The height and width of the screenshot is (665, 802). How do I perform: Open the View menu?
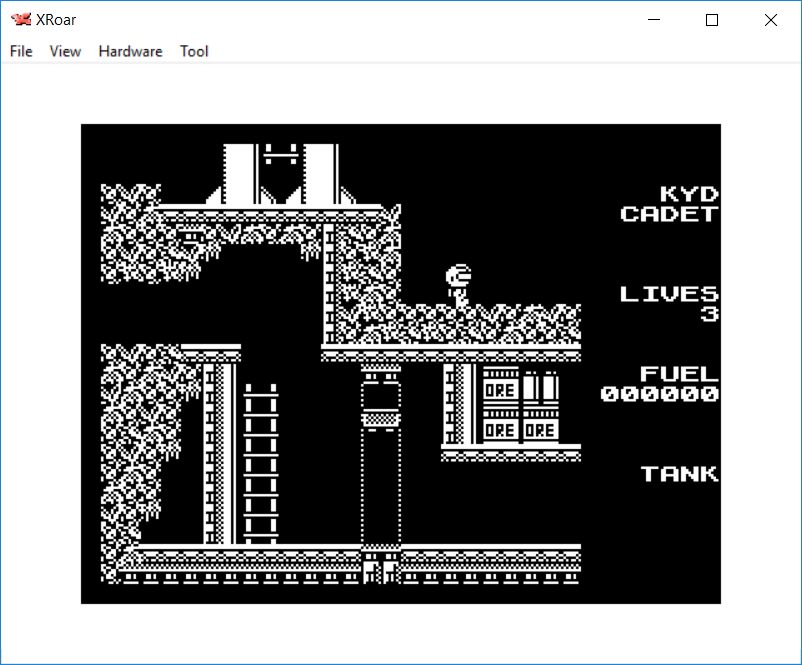pos(65,51)
